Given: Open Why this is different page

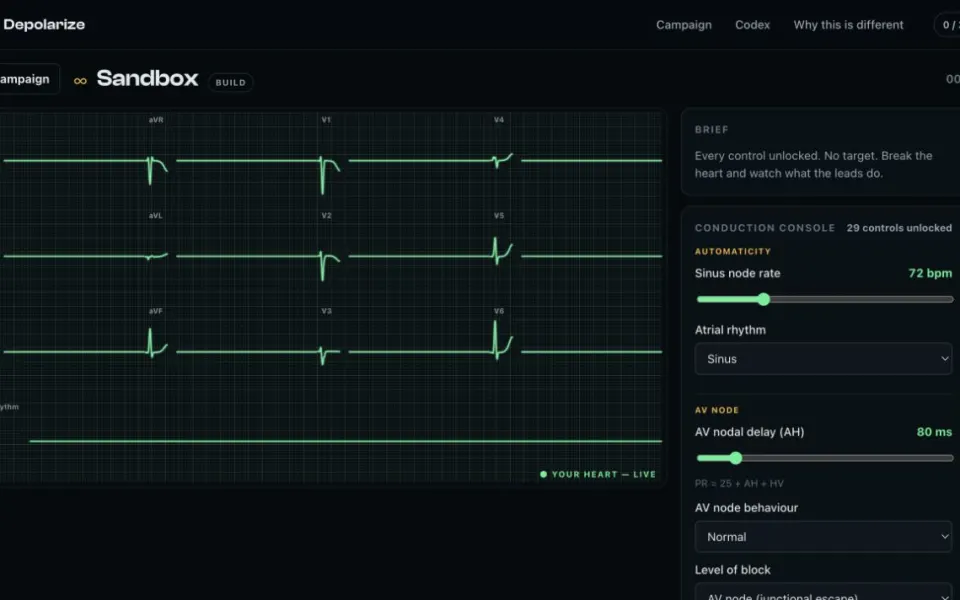Looking at the screenshot, I should (848, 25).
